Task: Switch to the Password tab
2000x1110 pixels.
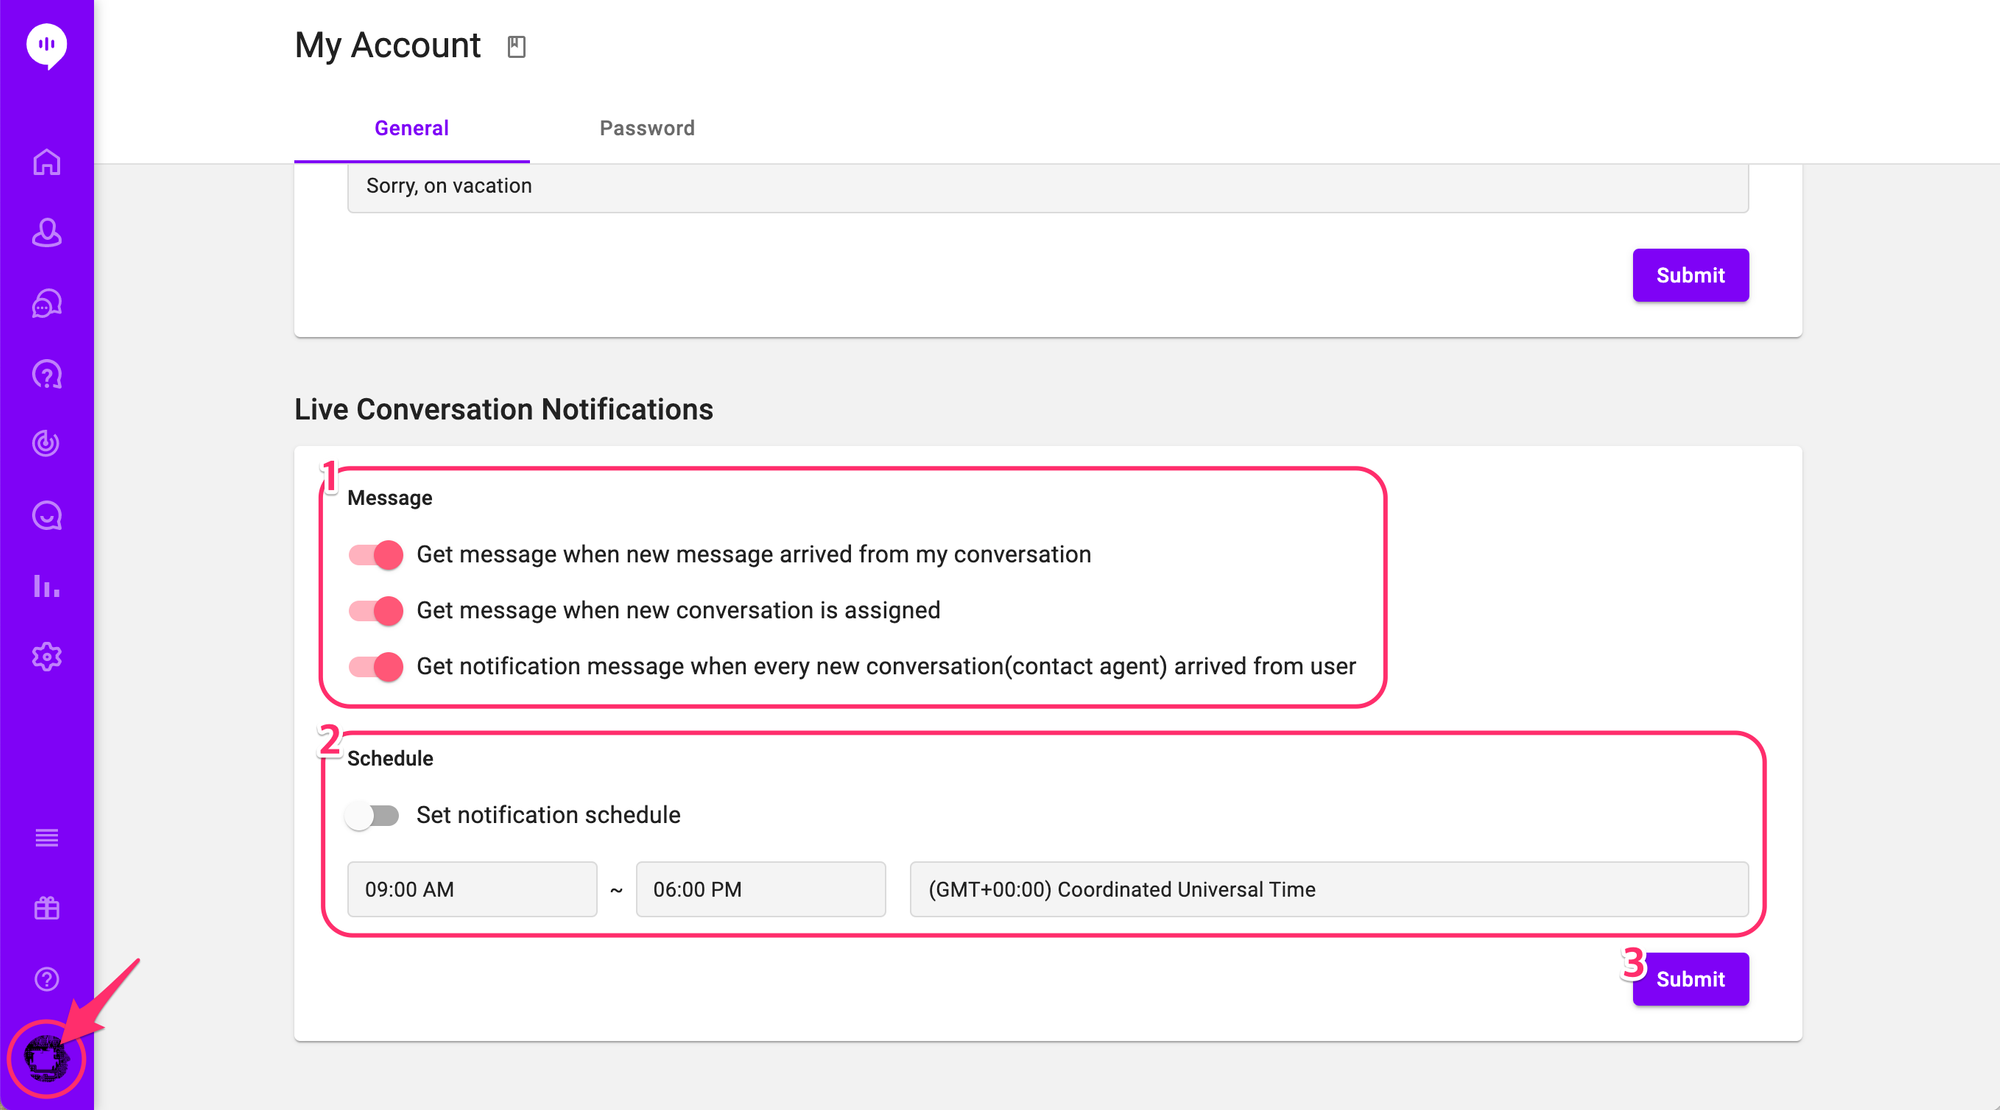Action: (647, 128)
